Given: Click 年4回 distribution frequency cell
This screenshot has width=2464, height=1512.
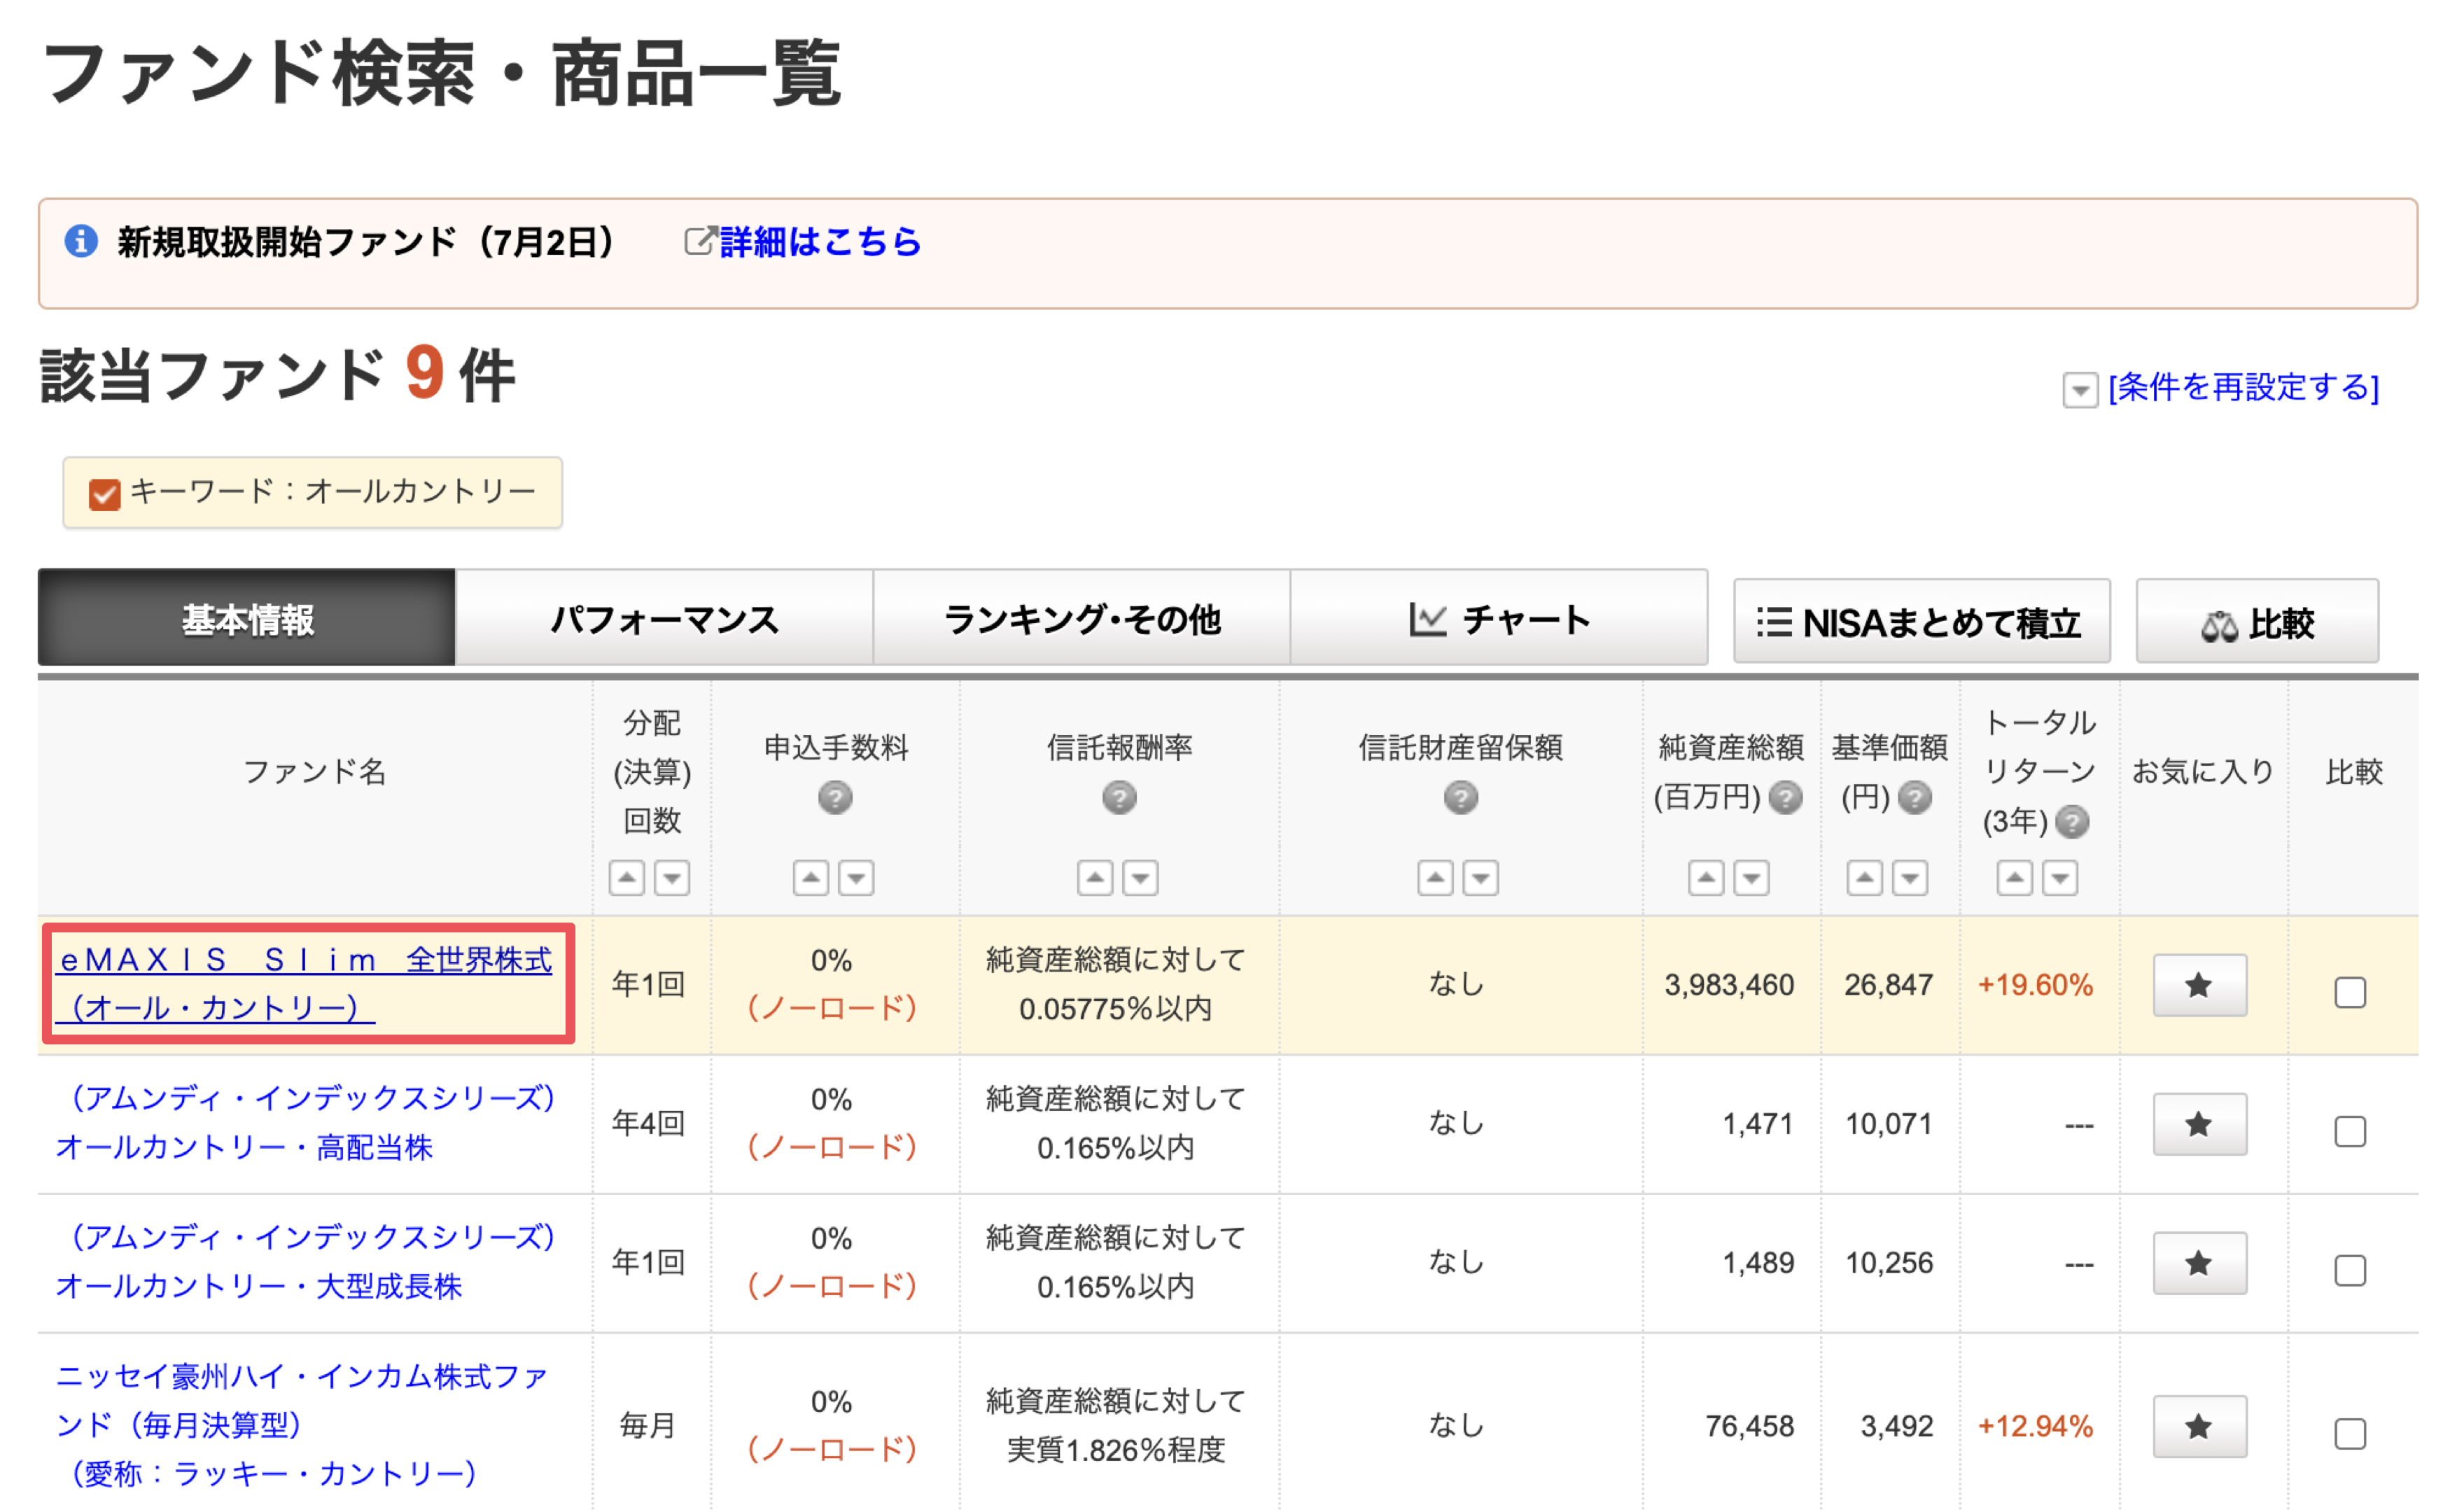Looking at the screenshot, I should [x=648, y=1123].
